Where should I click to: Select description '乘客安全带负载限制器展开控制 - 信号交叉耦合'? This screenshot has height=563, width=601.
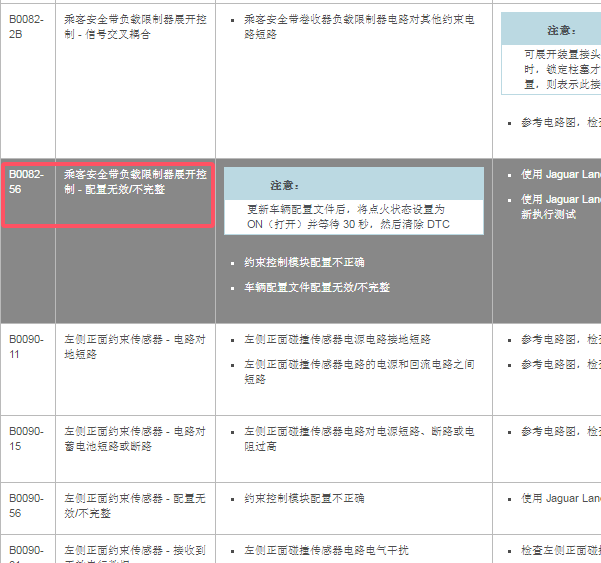point(135,27)
